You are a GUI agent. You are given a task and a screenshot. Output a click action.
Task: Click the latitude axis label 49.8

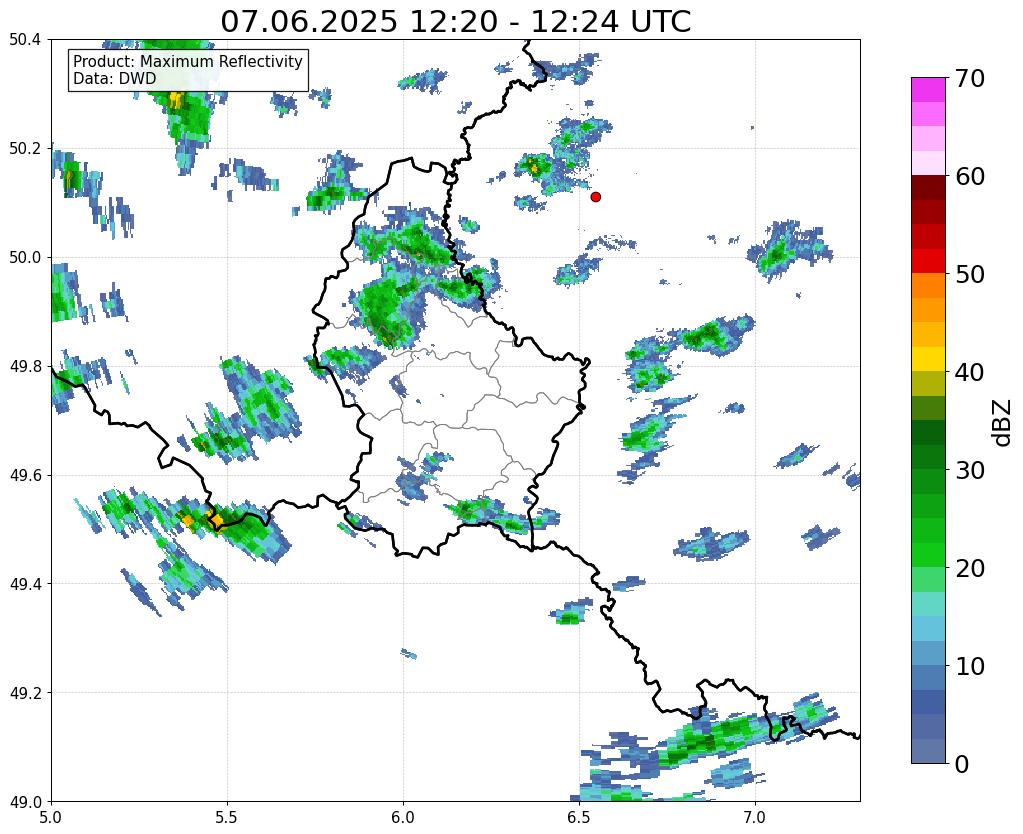[25, 366]
